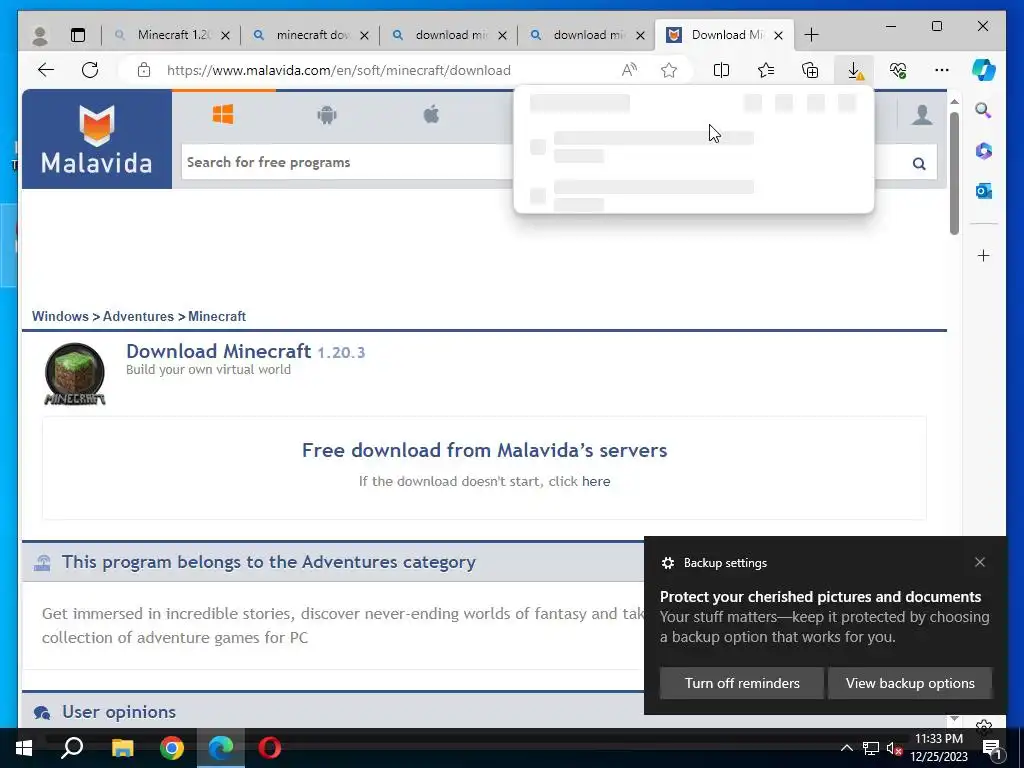Focus the 'Search for free programs' field
Image resolution: width=1024 pixels, height=768 pixels.
tap(346, 162)
